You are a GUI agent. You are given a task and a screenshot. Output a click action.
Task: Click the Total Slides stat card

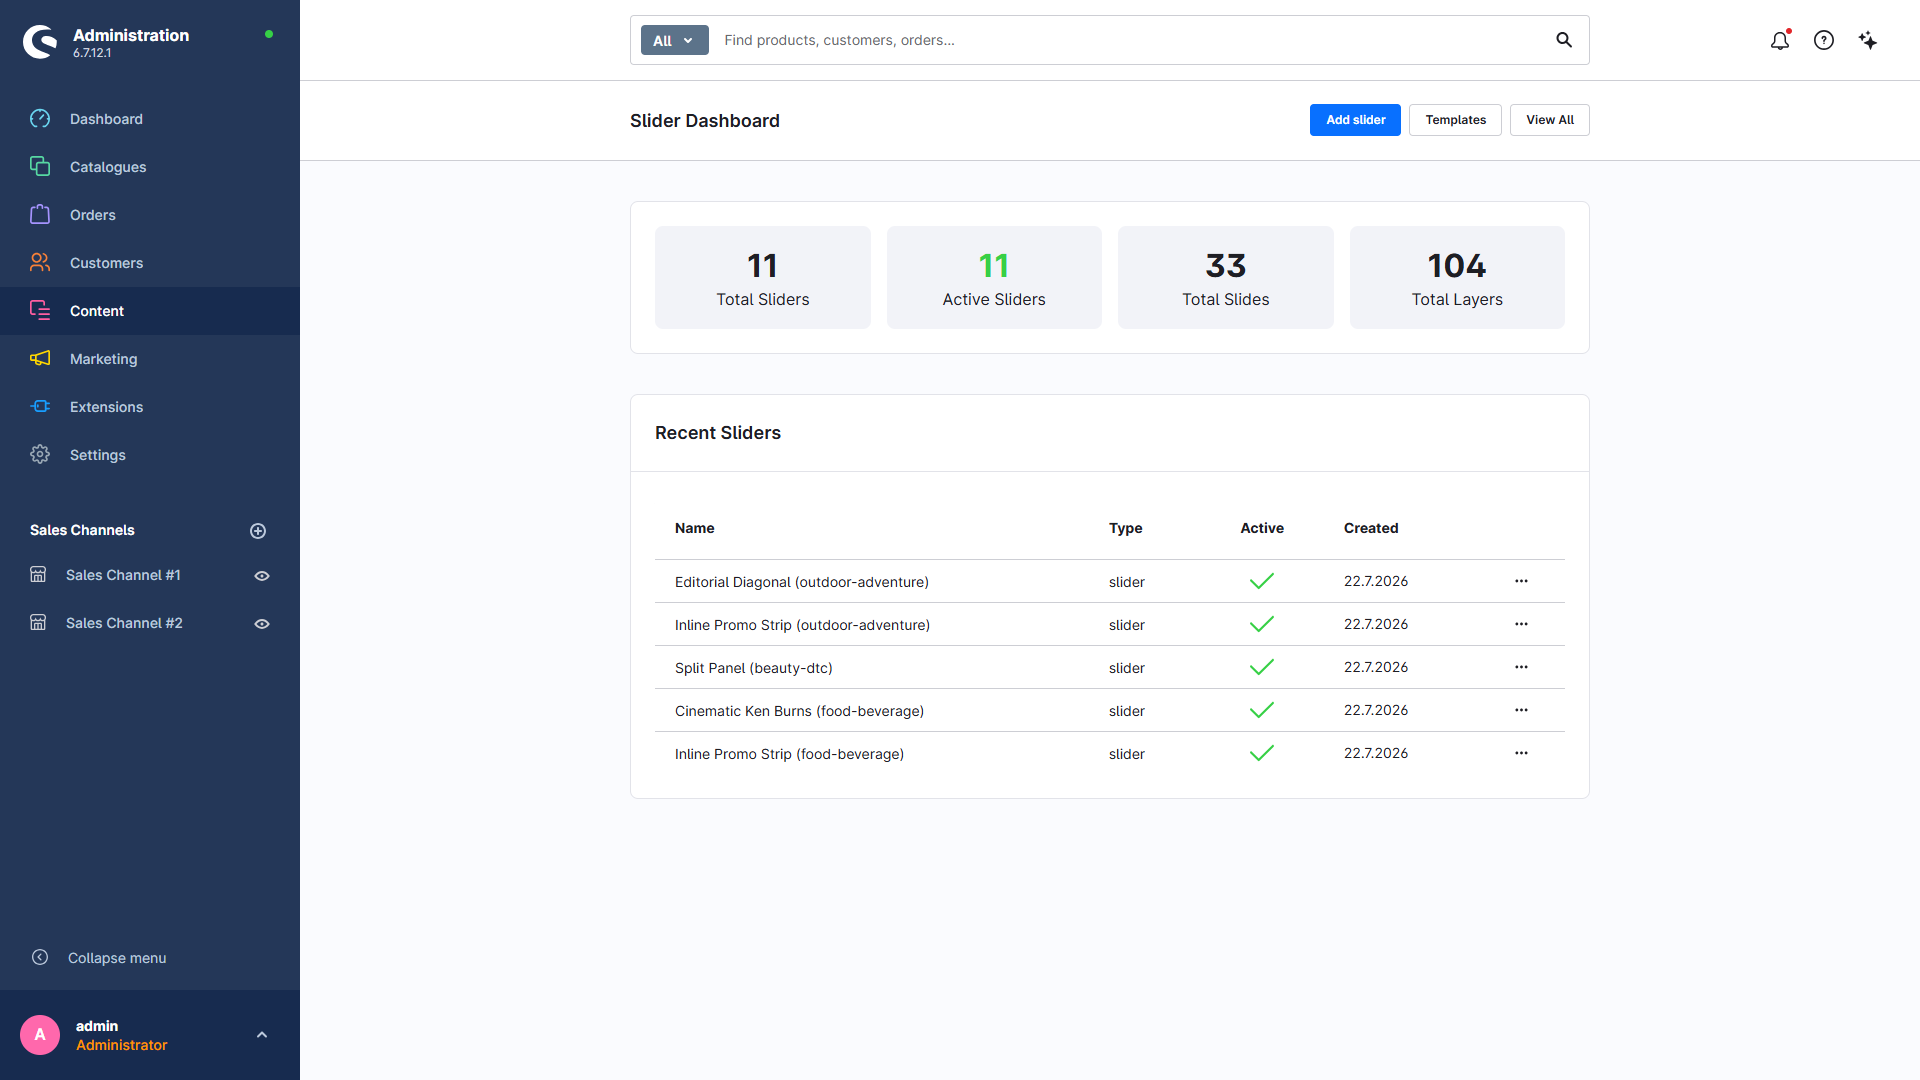[x=1225, y=277]
